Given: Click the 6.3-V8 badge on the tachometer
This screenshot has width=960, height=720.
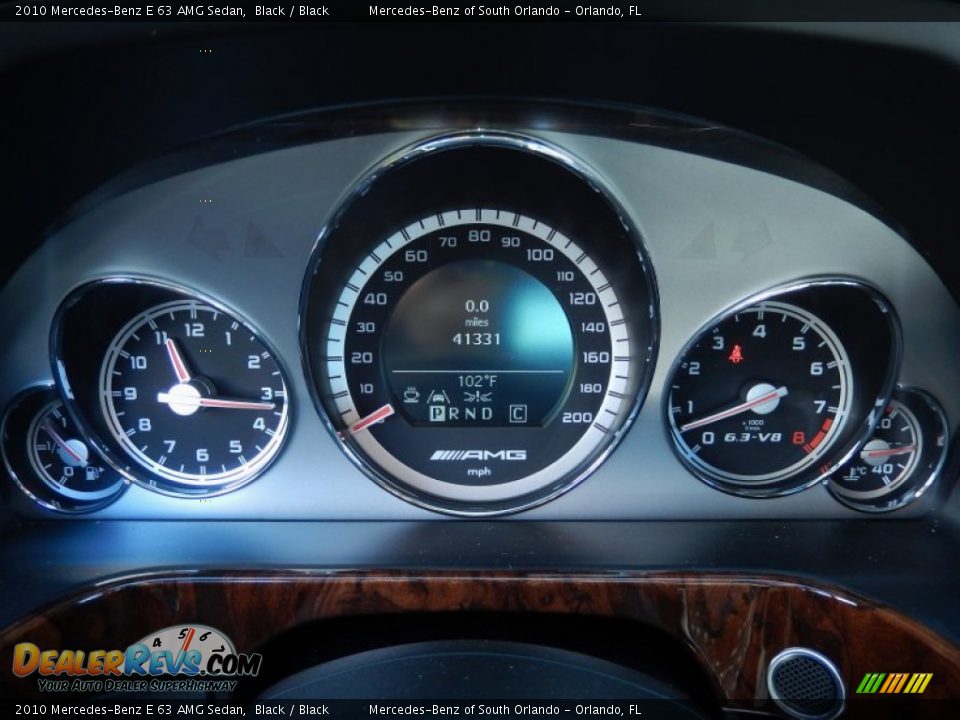Looking at the screenshot, I should tap(752, 437).
